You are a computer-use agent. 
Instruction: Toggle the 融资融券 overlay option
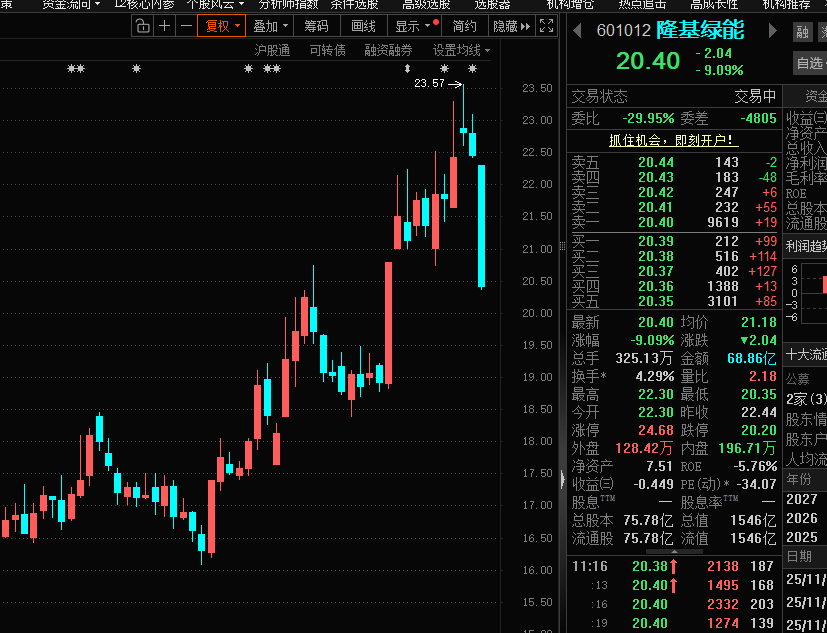pos(388,50)
